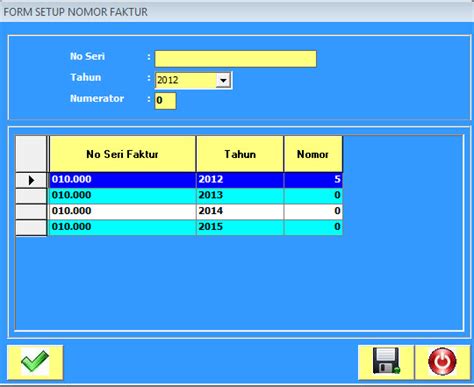Click the Tahun column header
The image size is (474, 387).
click(x=240, y=154)
